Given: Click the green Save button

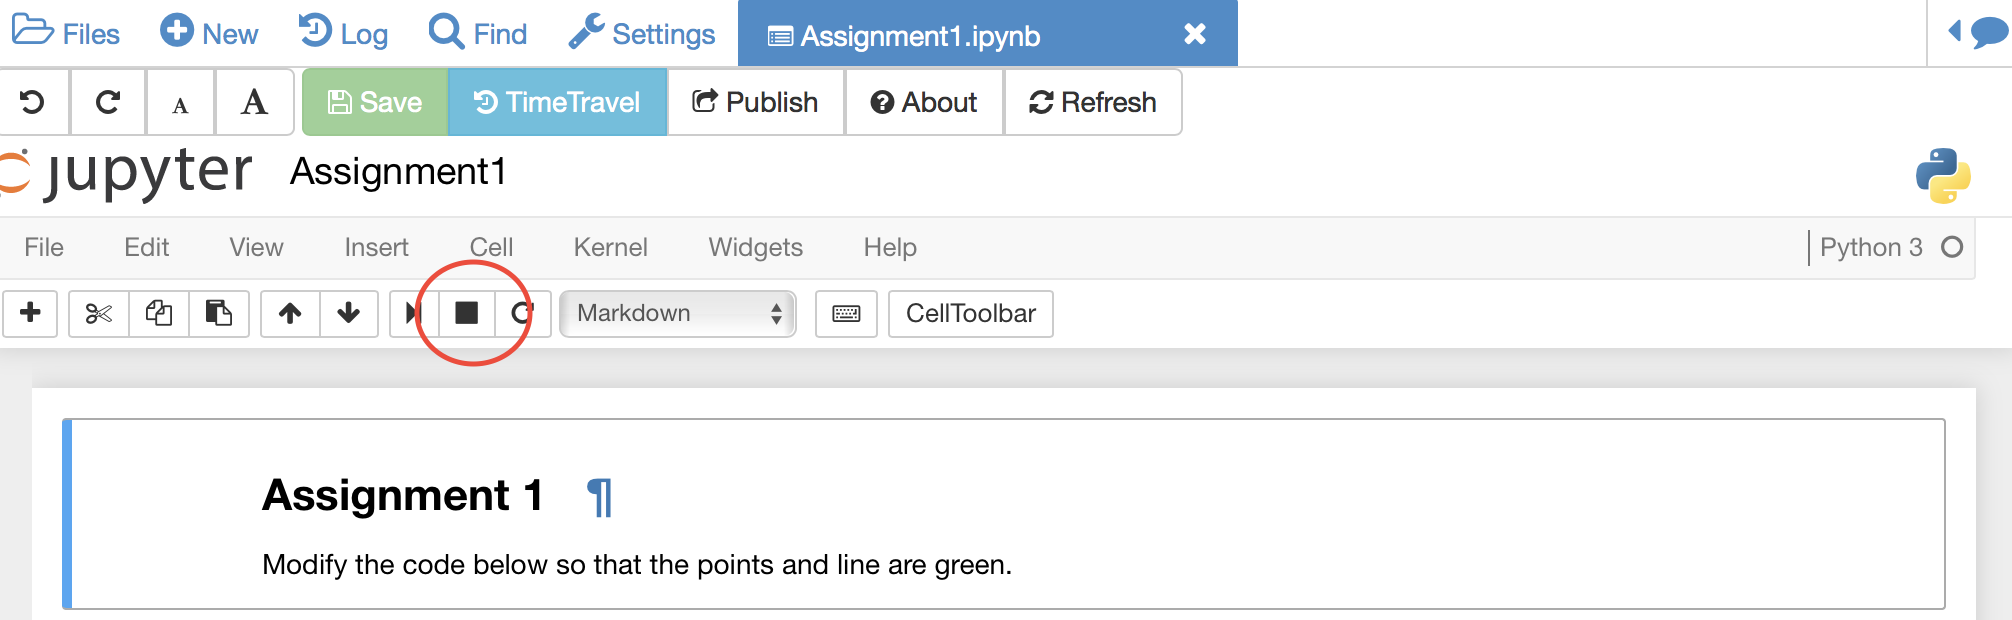Looking at the screenshot, I should (375, 102).
